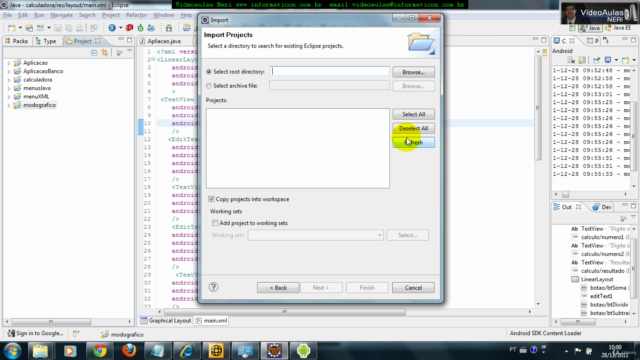Screen dimensions: 640x360
Task: Toggle Link with Editor icon
Action: 105,53
